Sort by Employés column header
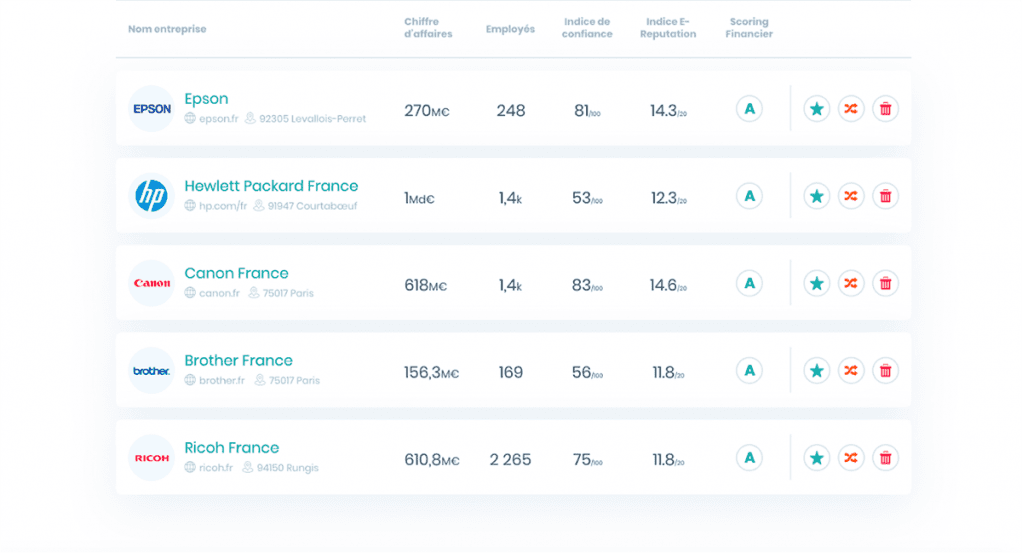The image size is (1022, 553). pos(510,29)
